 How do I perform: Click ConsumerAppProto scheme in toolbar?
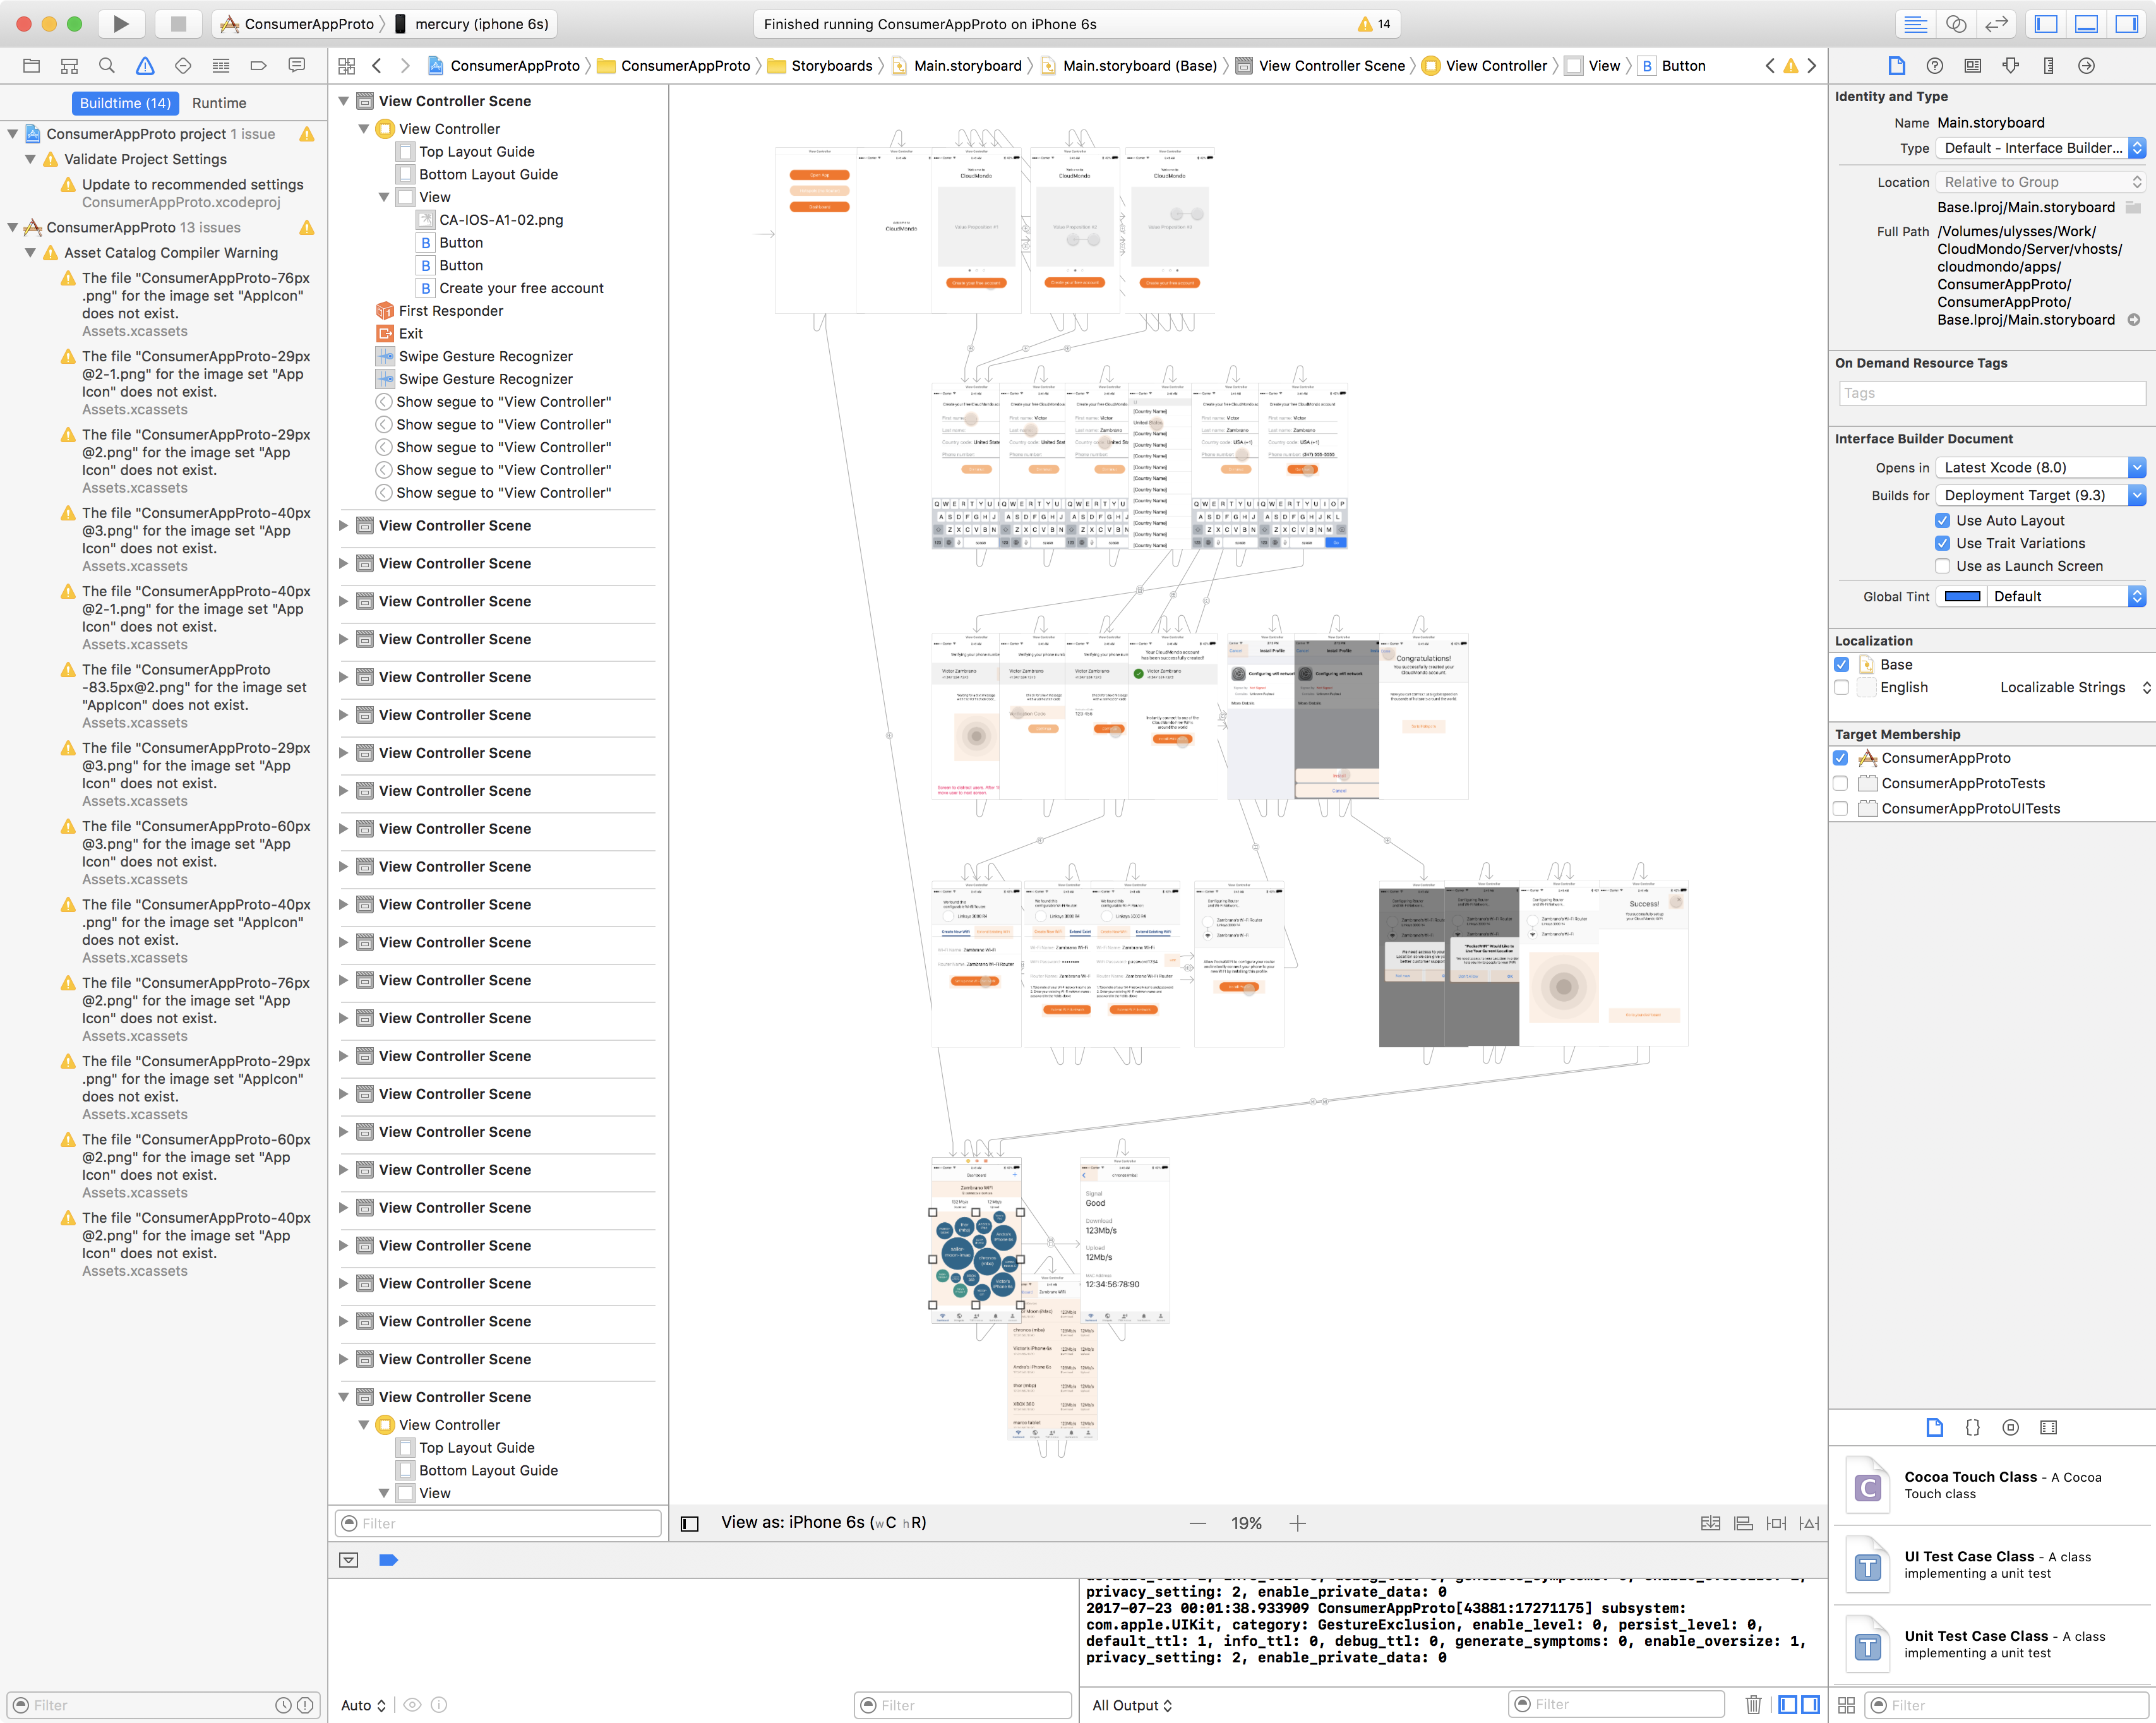coord(297,24)
